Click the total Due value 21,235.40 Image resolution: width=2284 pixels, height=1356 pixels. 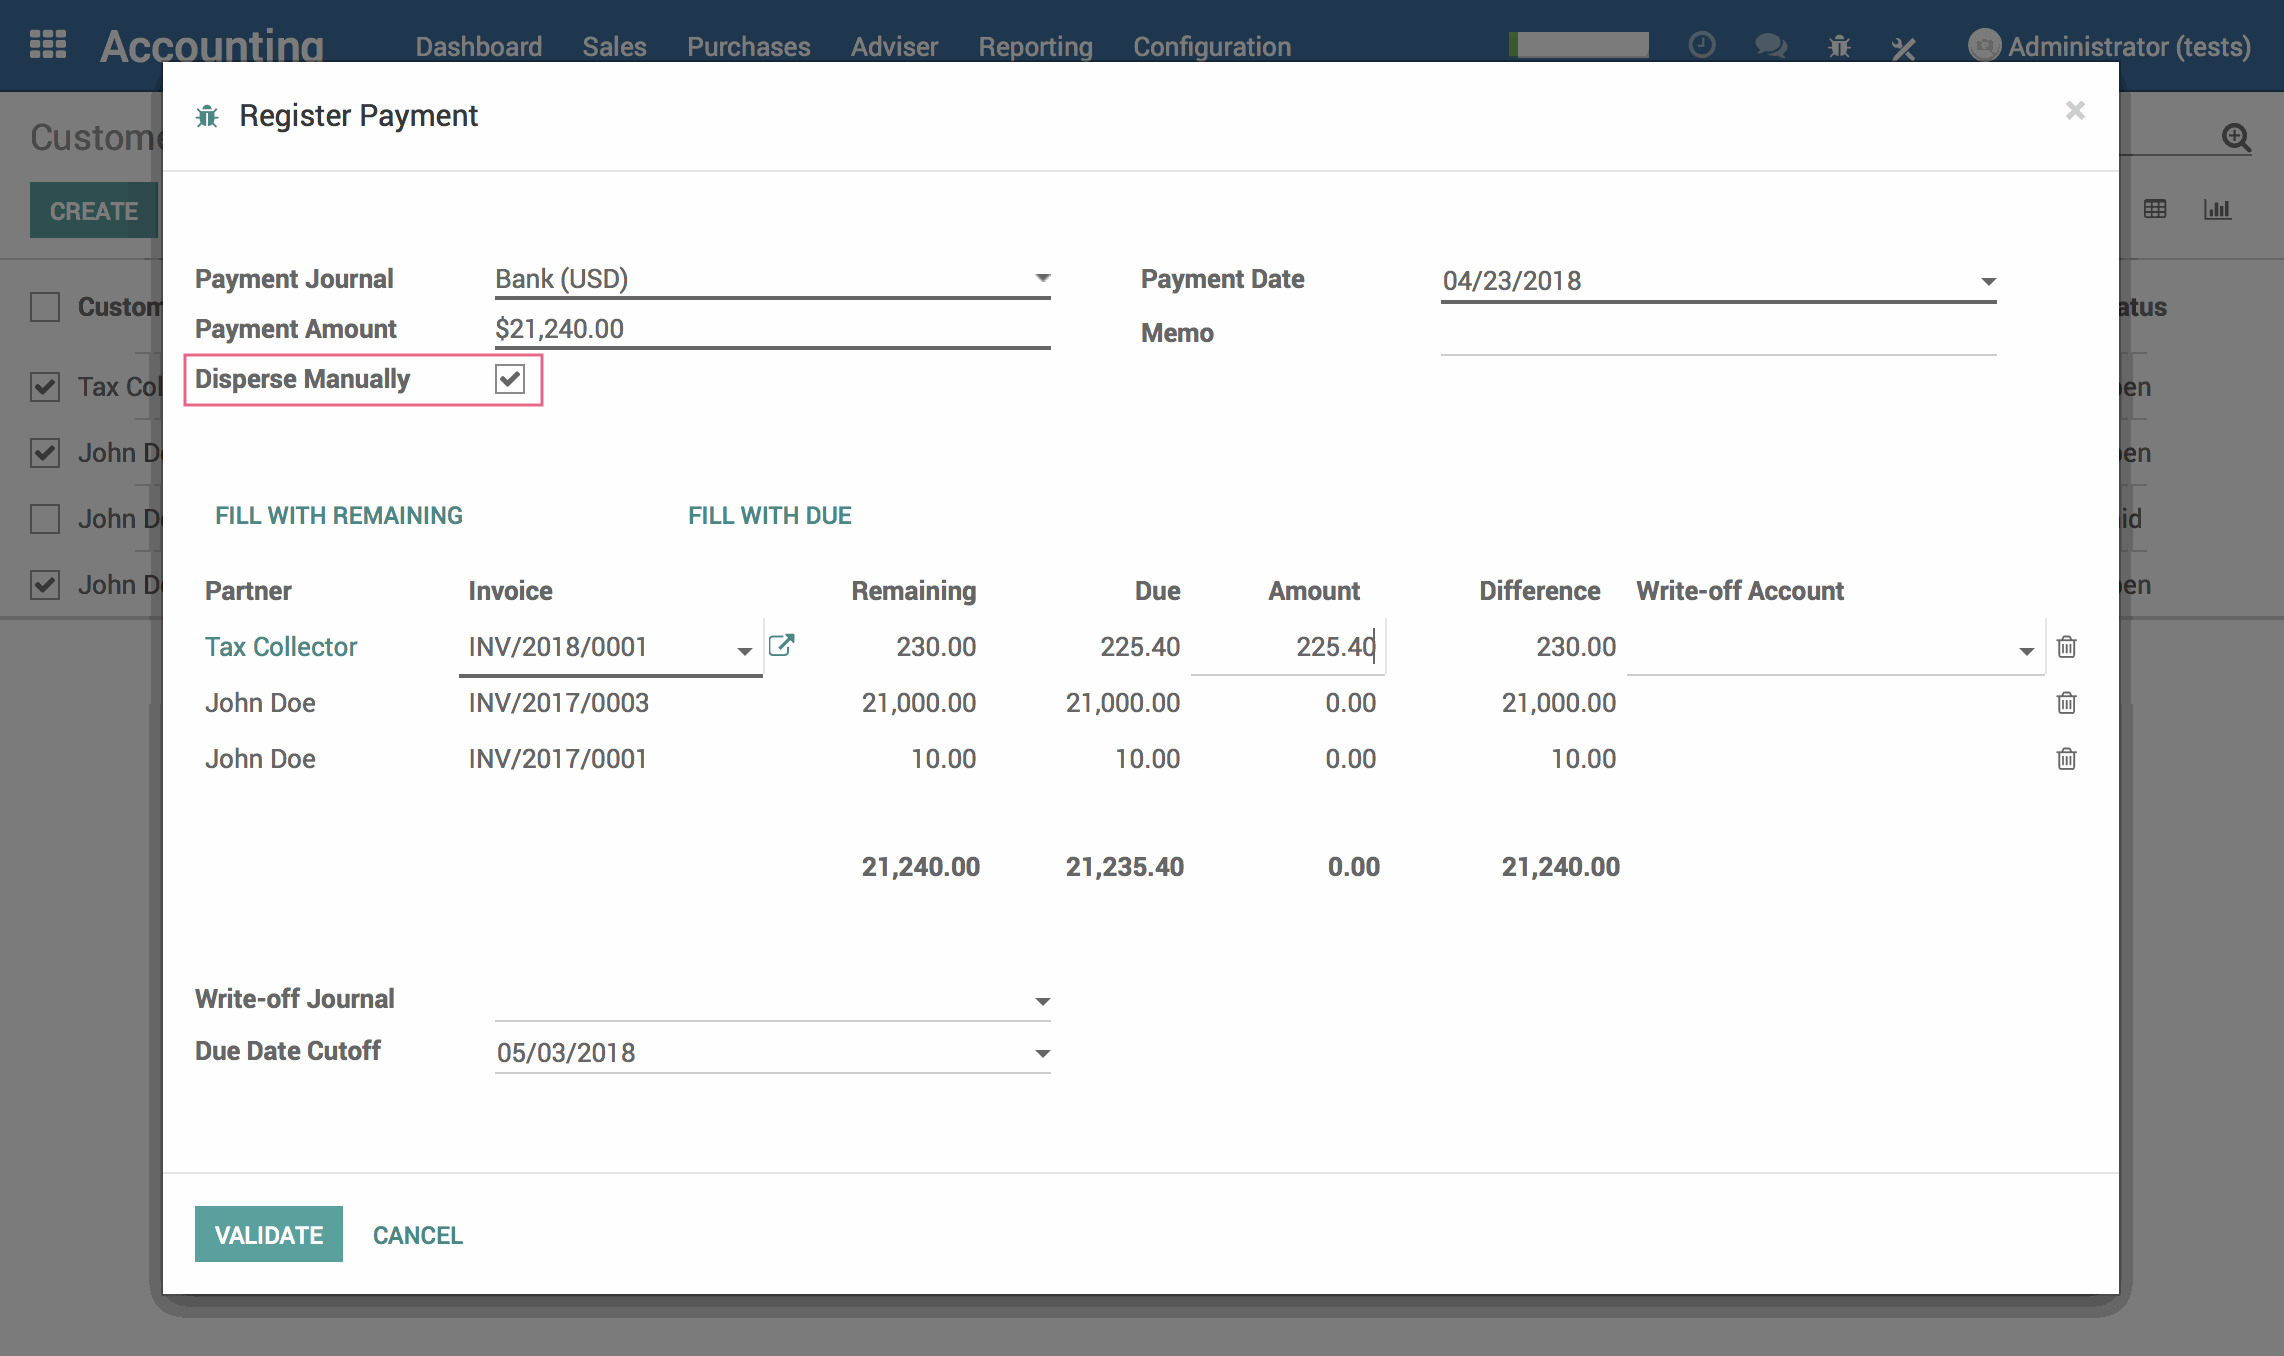coord(1124,866)
